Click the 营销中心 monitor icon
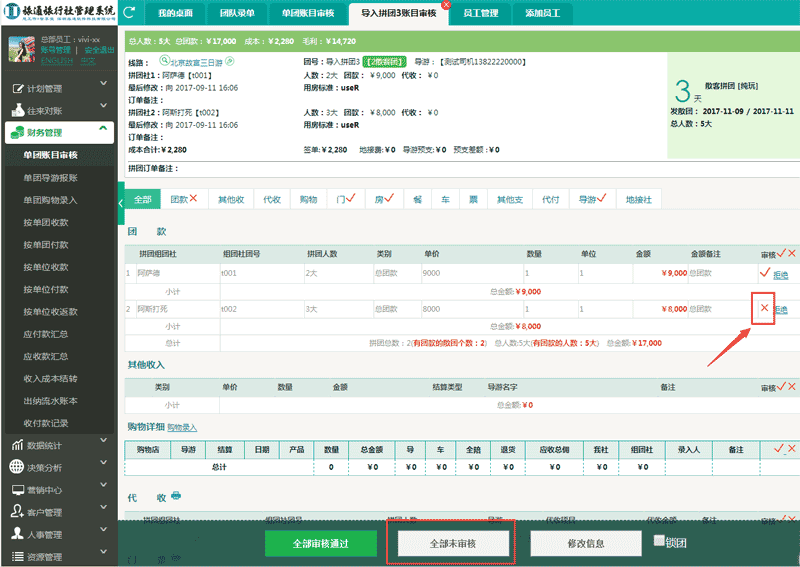Viewport: 800px width, 567px height. coord(17,490)
